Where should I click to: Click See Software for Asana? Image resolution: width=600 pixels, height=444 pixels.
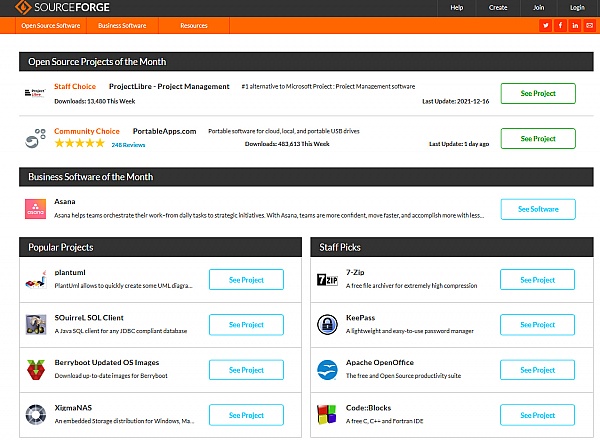pos(538,209)
